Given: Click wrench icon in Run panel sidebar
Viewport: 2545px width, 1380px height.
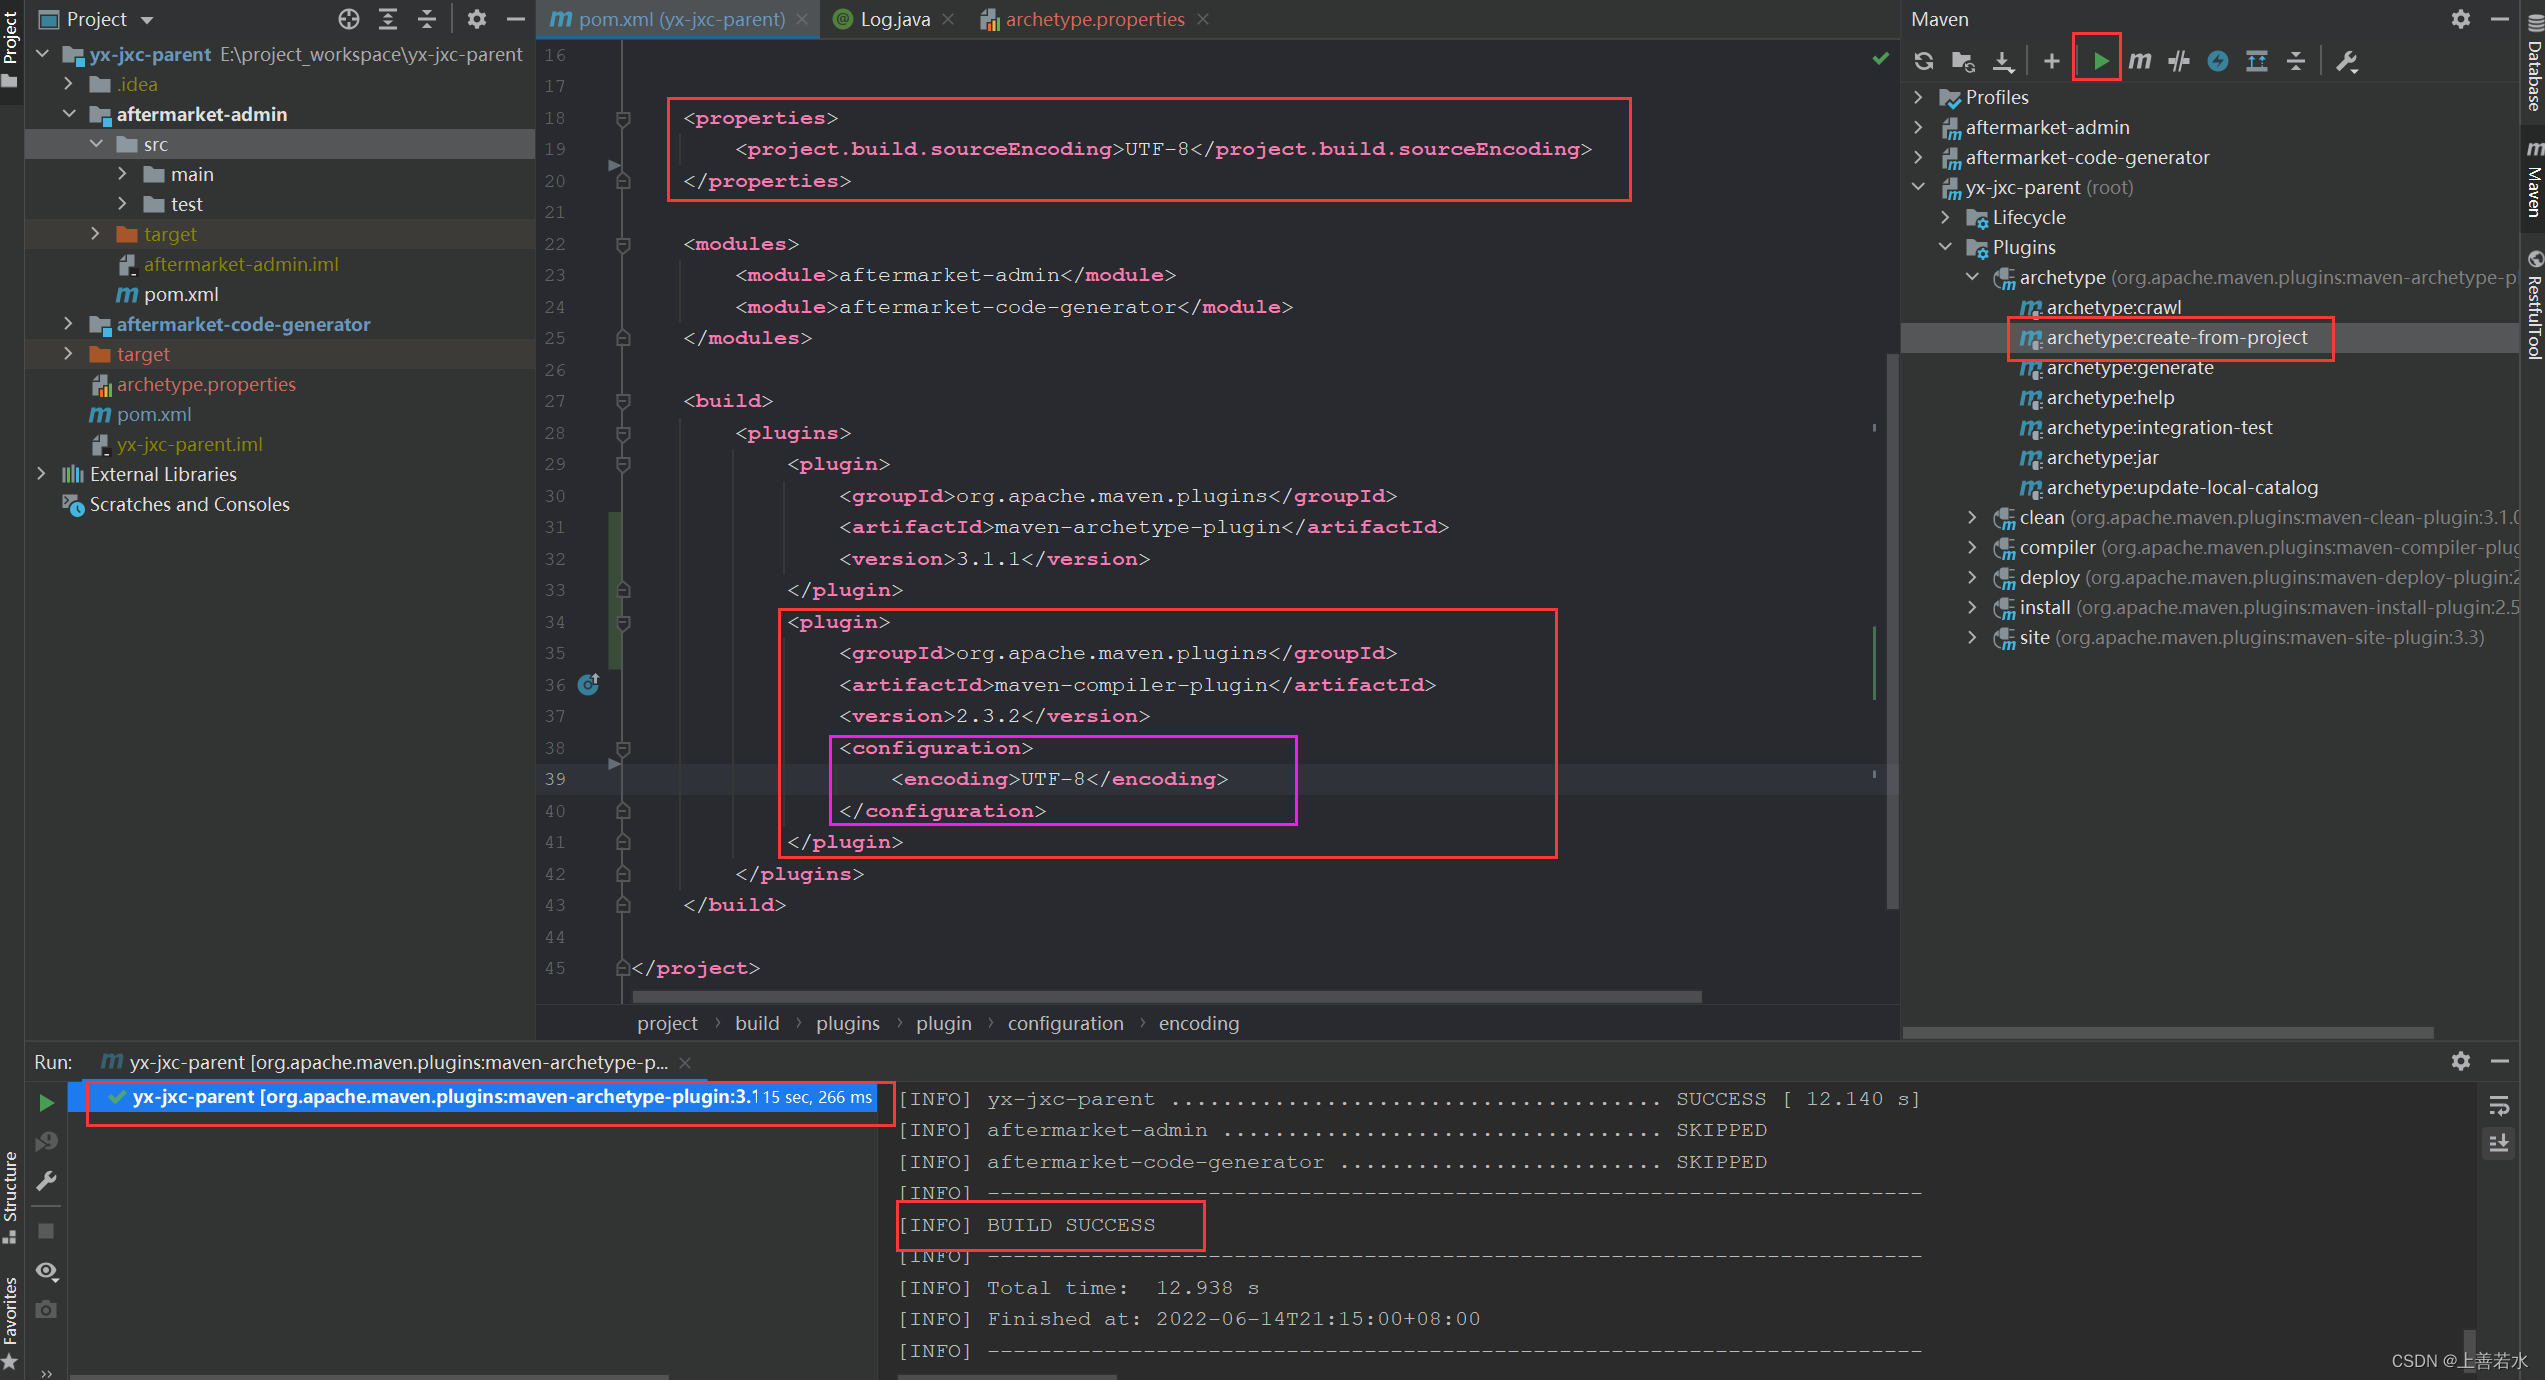Looking at the screenshot, I should [x=46, y=1181].
